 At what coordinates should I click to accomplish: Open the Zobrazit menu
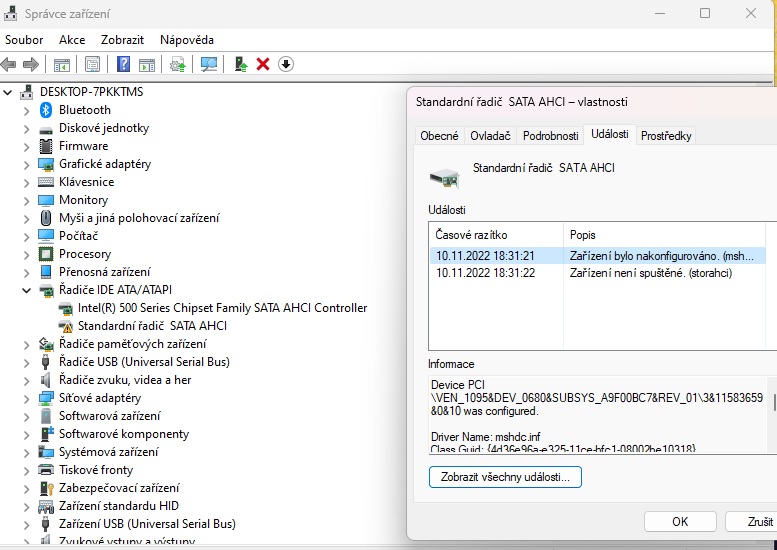(x=122, y=40)
